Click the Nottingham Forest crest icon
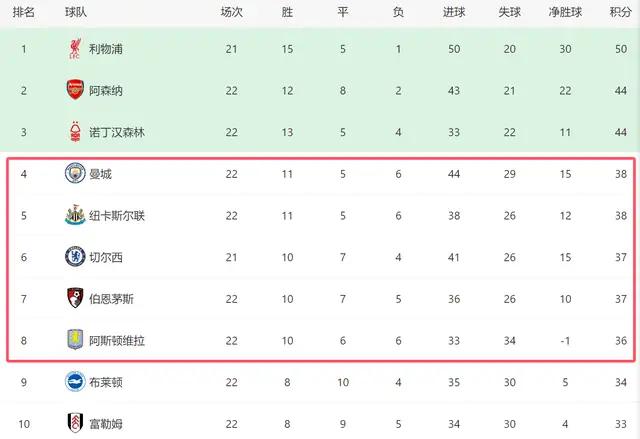This screenshot has width=640, height=439. pyautogui.click(x=75, y=132)
